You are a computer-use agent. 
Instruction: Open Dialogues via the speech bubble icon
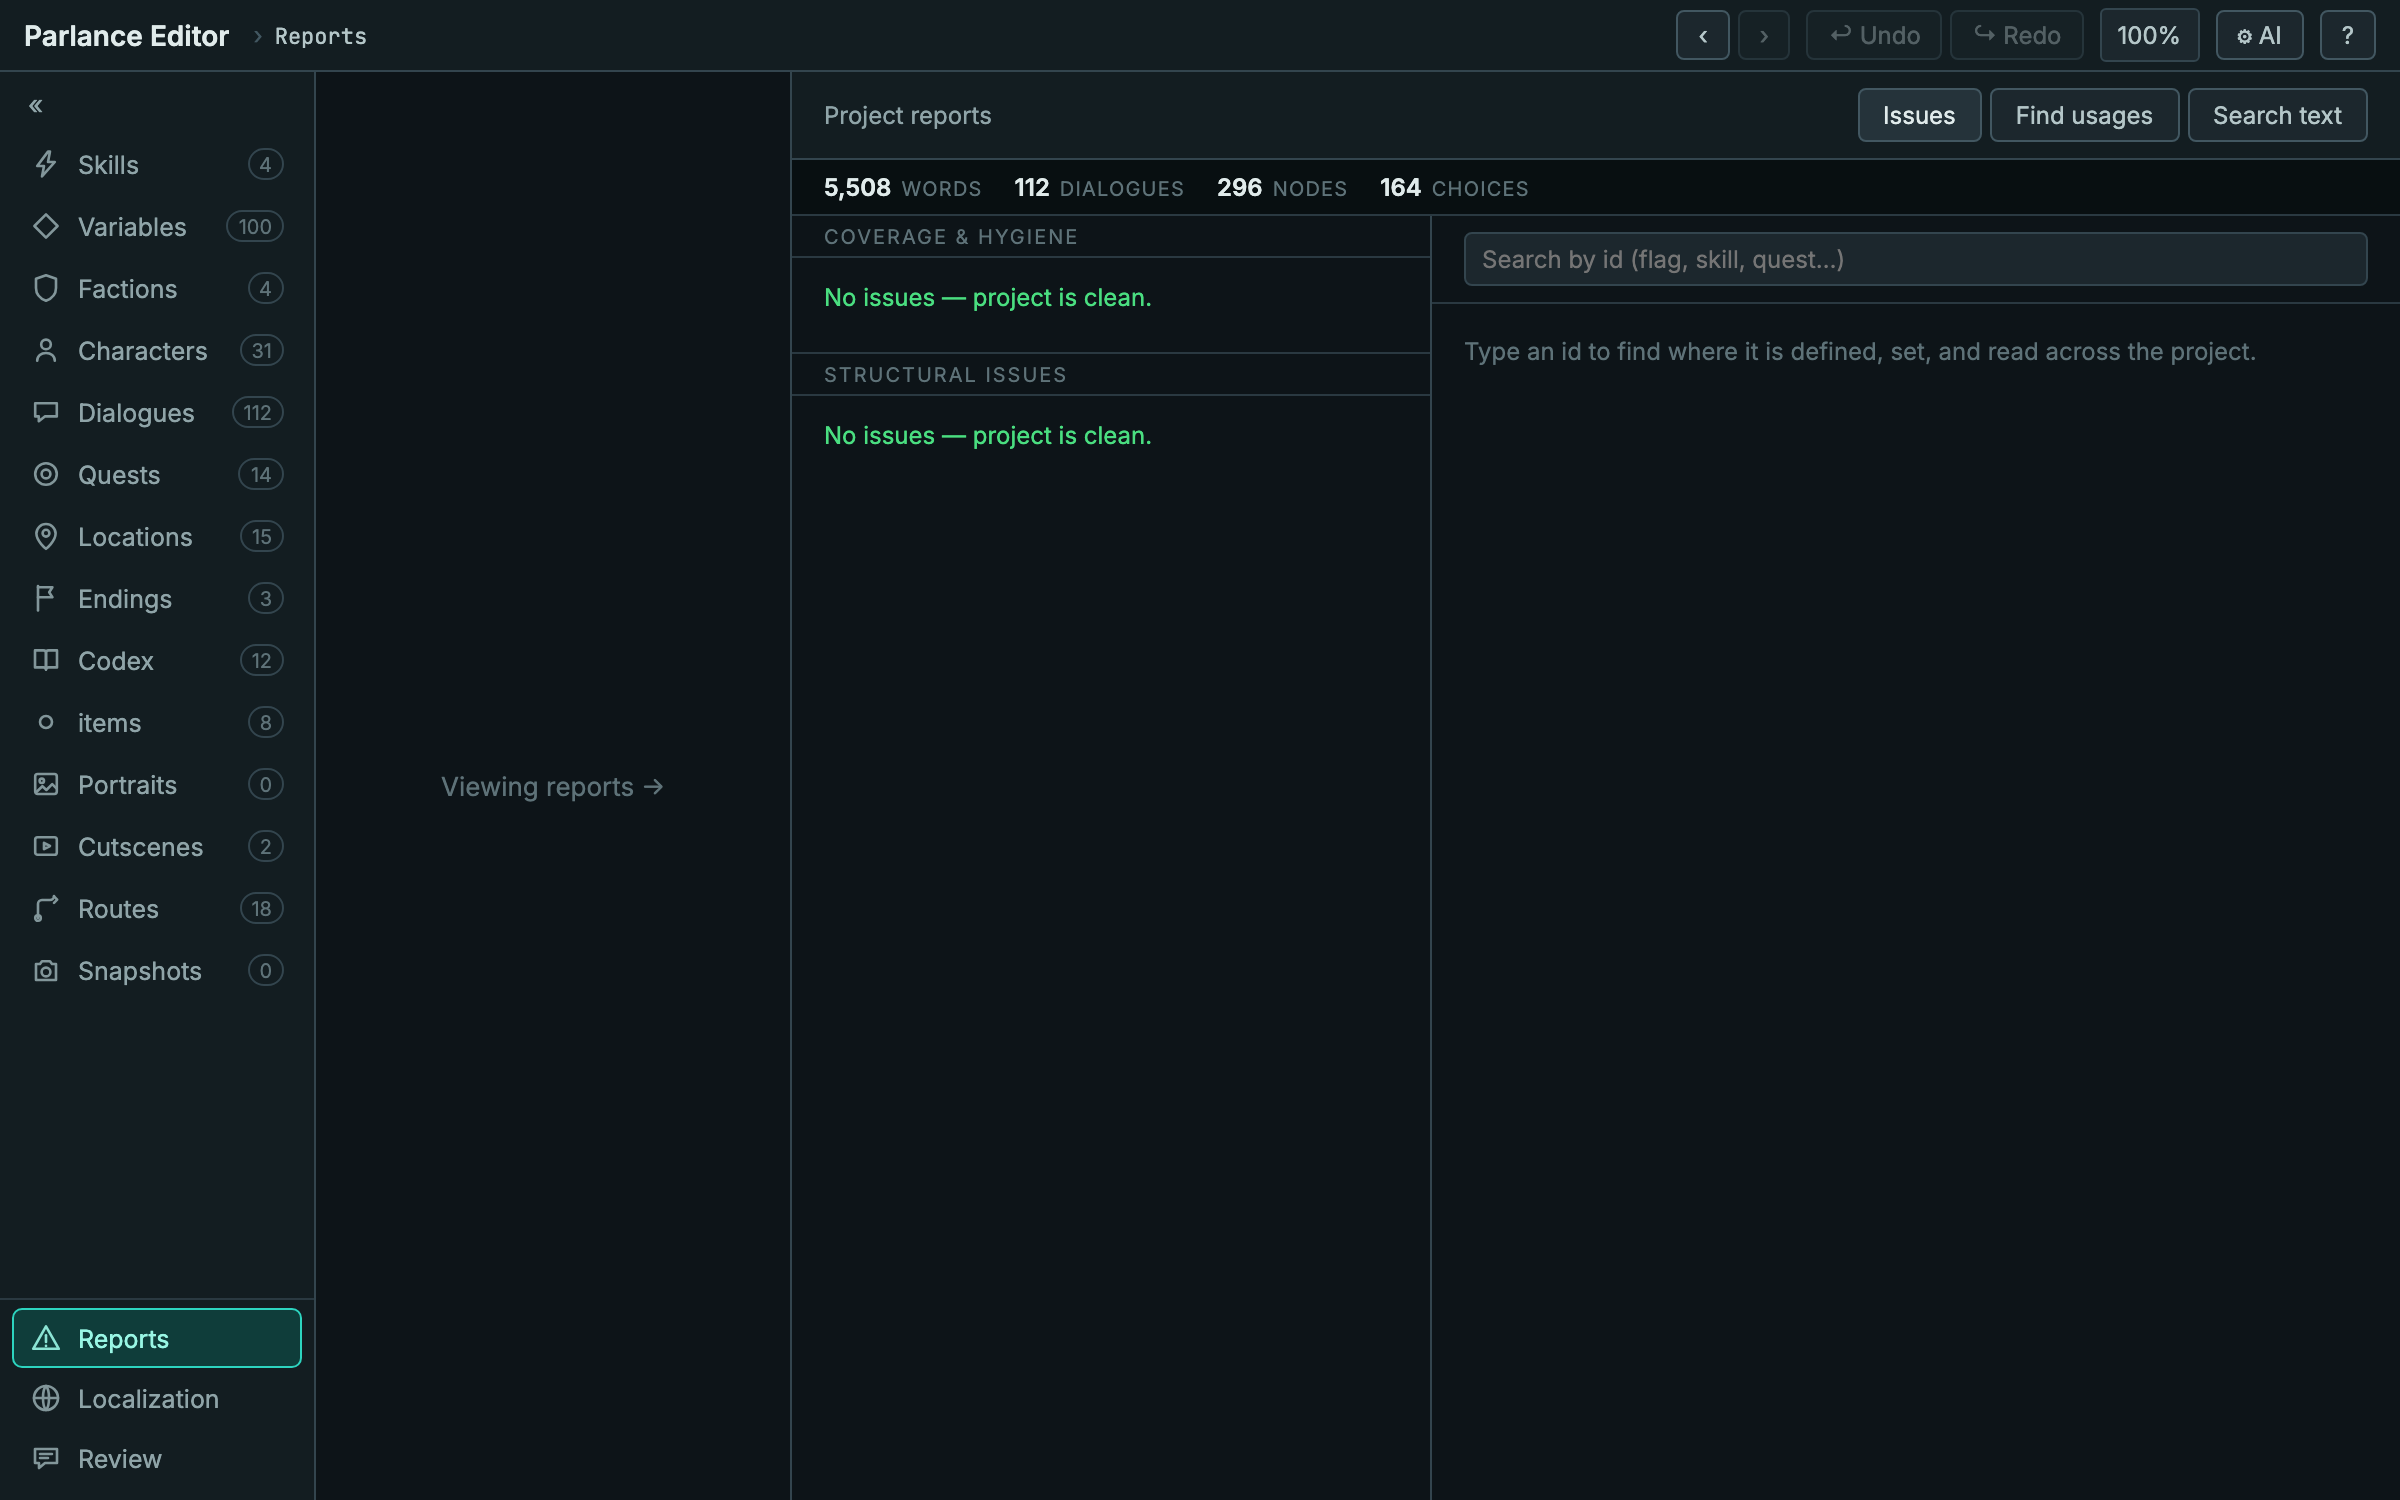(46, 412)
